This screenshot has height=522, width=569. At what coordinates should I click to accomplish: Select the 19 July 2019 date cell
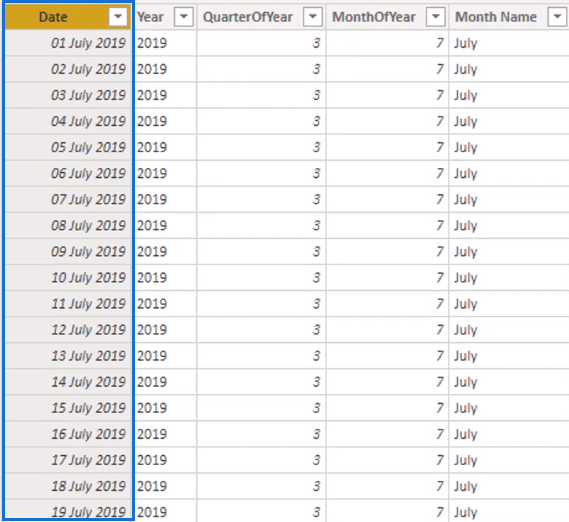coord(68,510)
